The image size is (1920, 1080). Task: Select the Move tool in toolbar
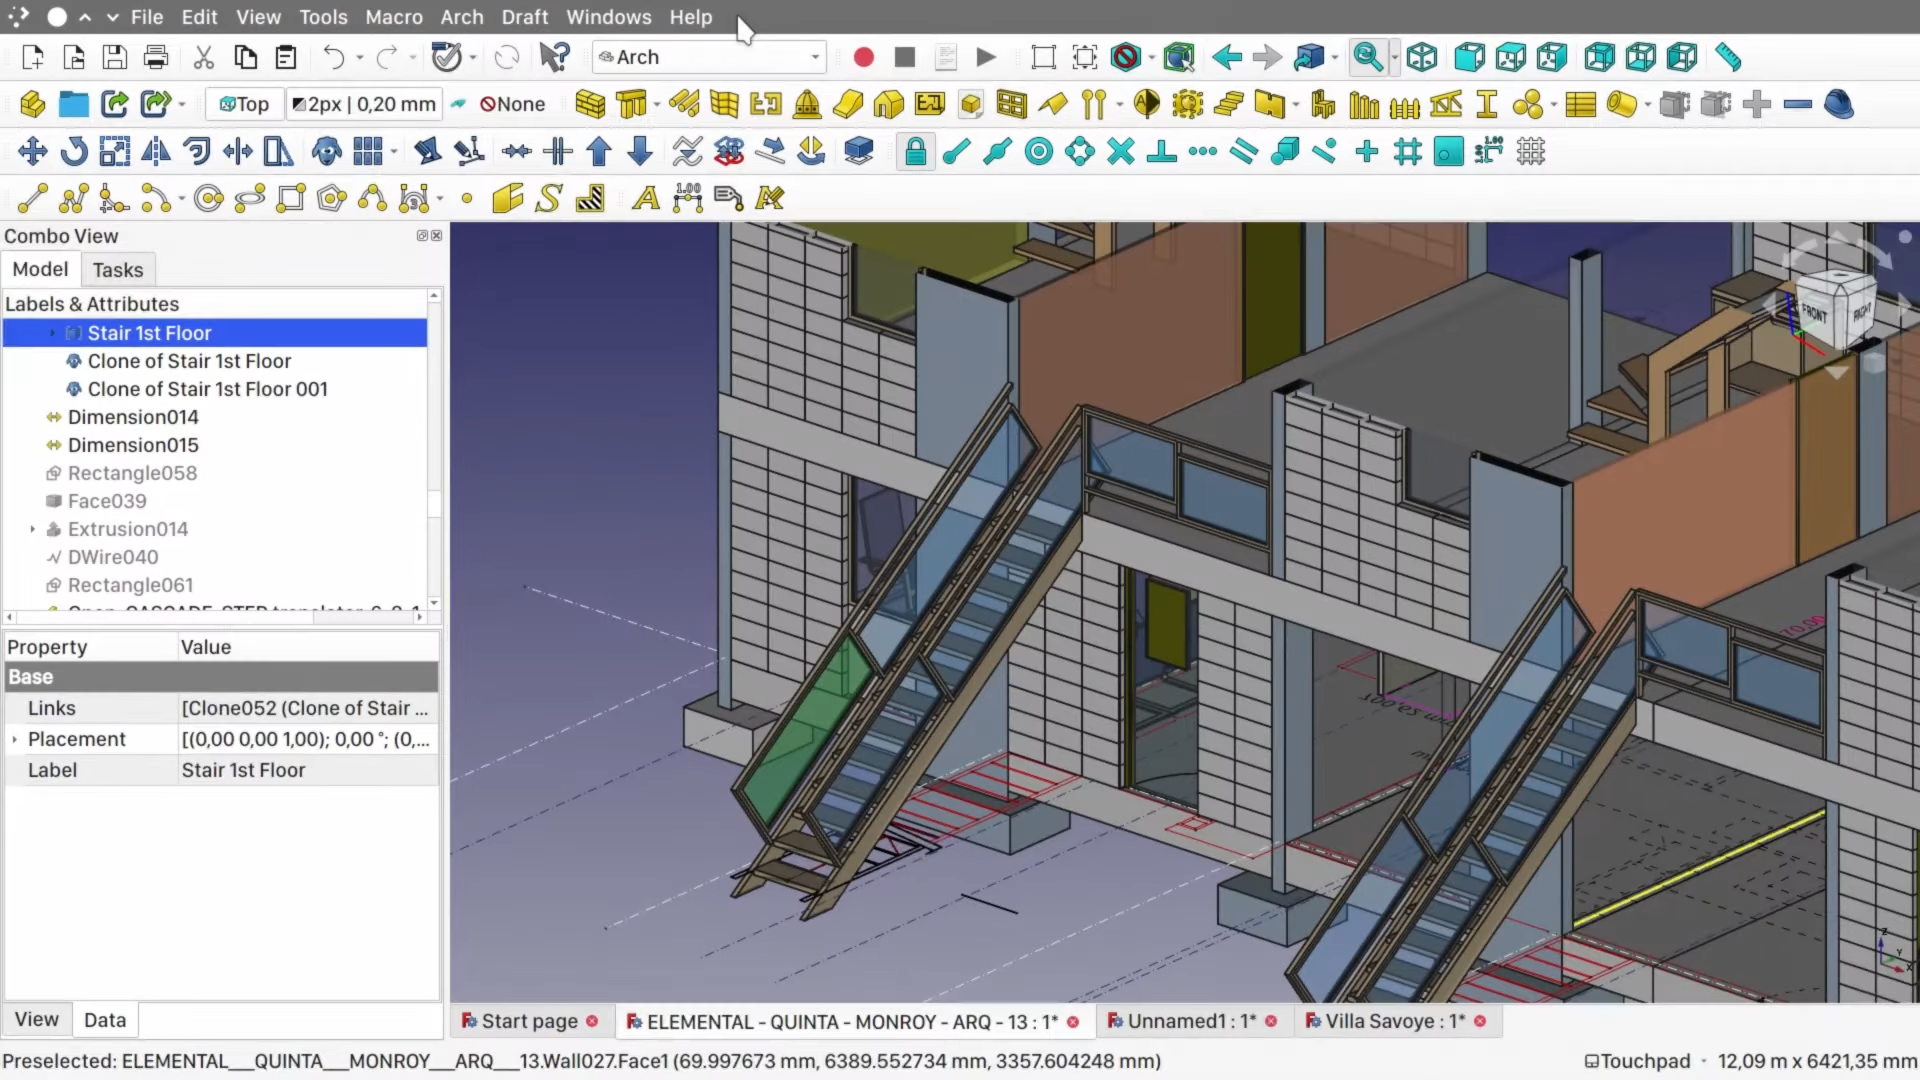click(32, 150)
